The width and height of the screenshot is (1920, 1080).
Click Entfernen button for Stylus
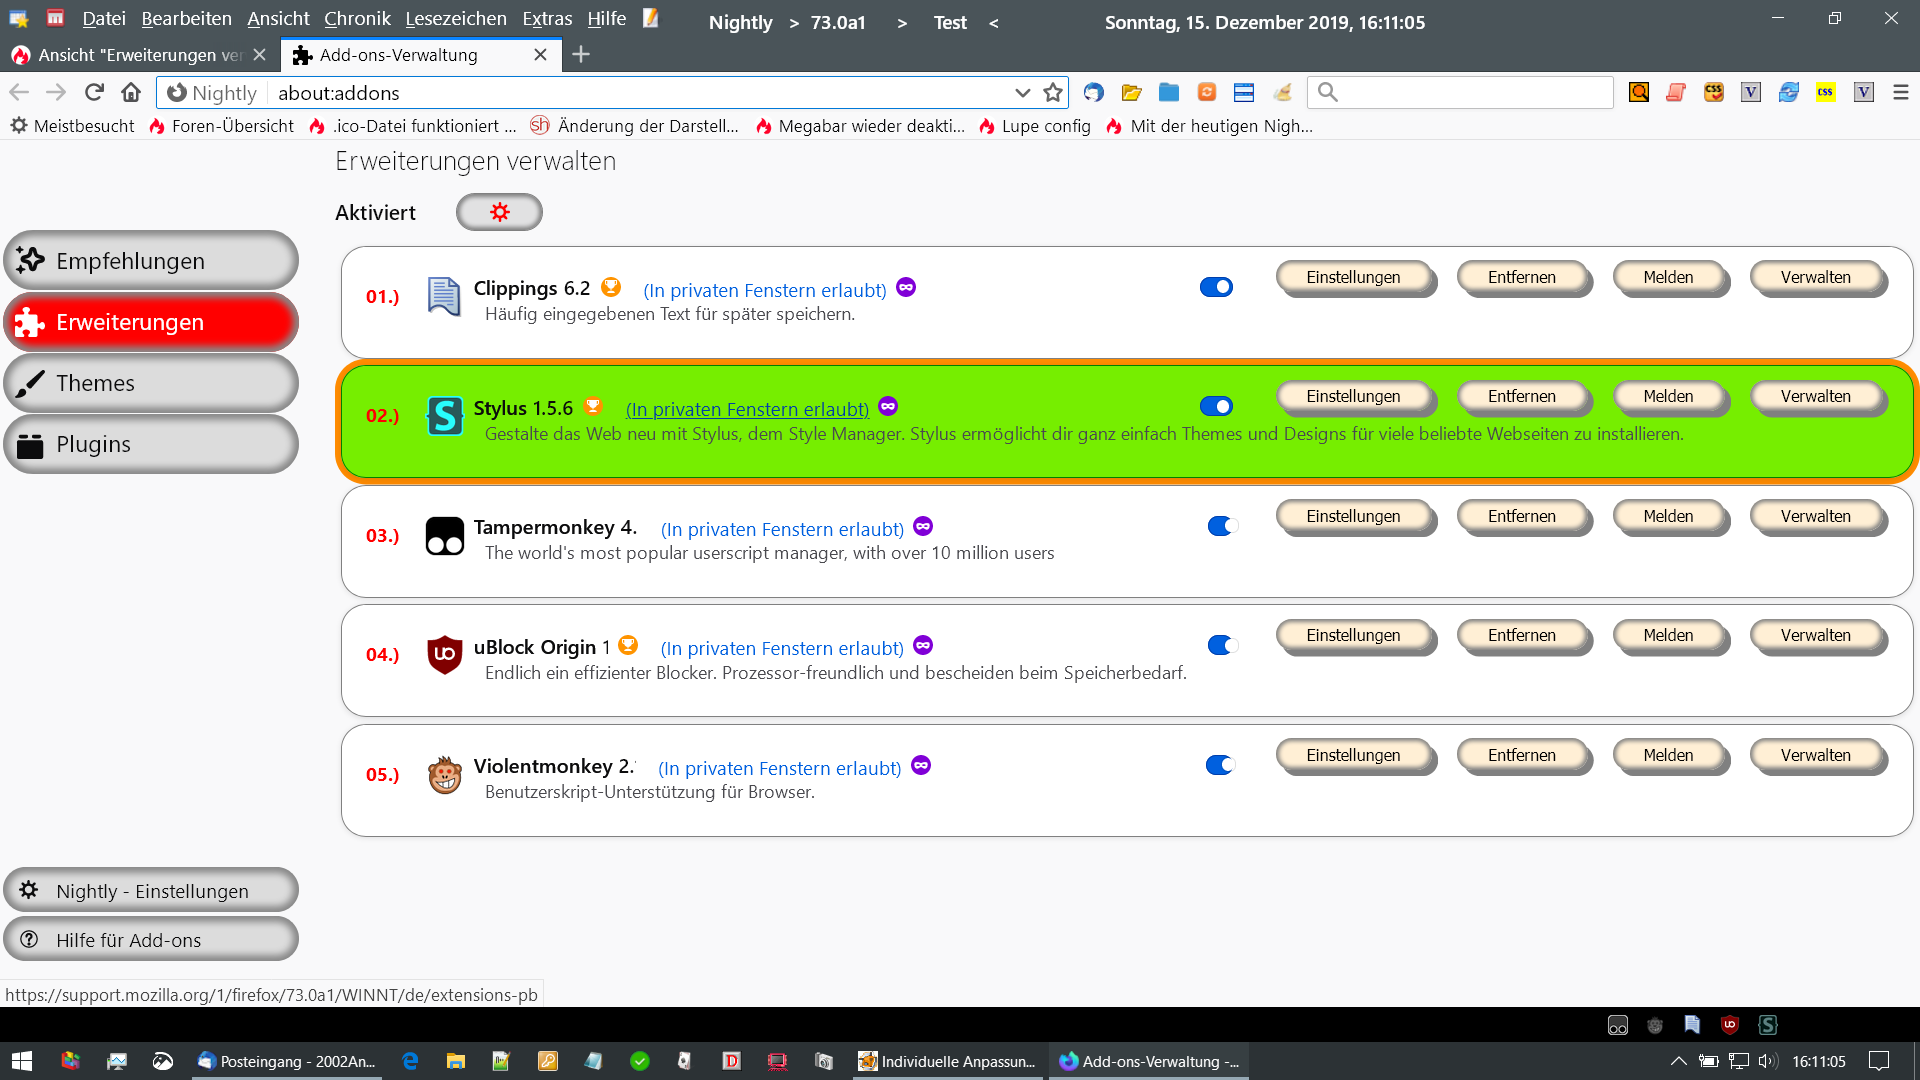(x=1521, y=396)
